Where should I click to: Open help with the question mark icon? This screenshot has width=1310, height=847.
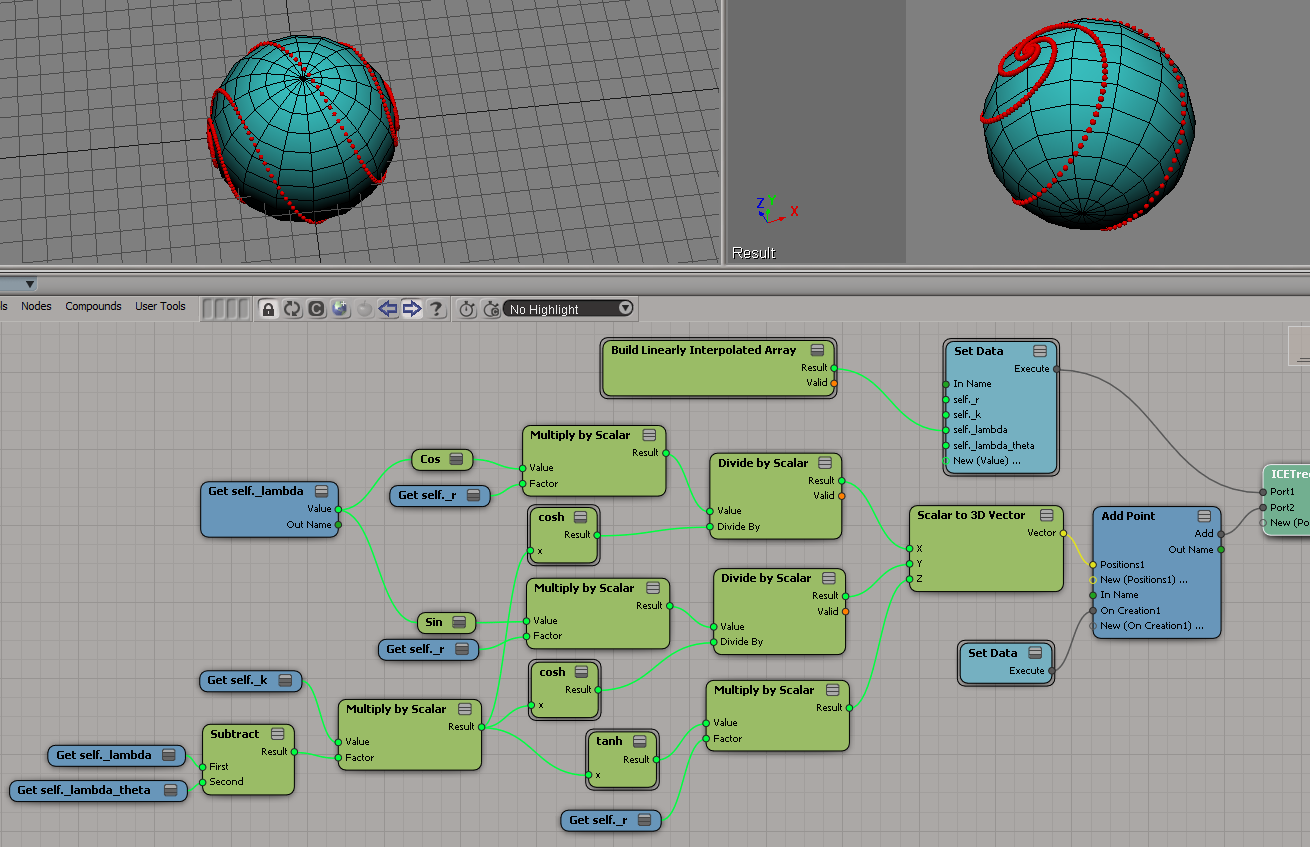tap(436, 309)
